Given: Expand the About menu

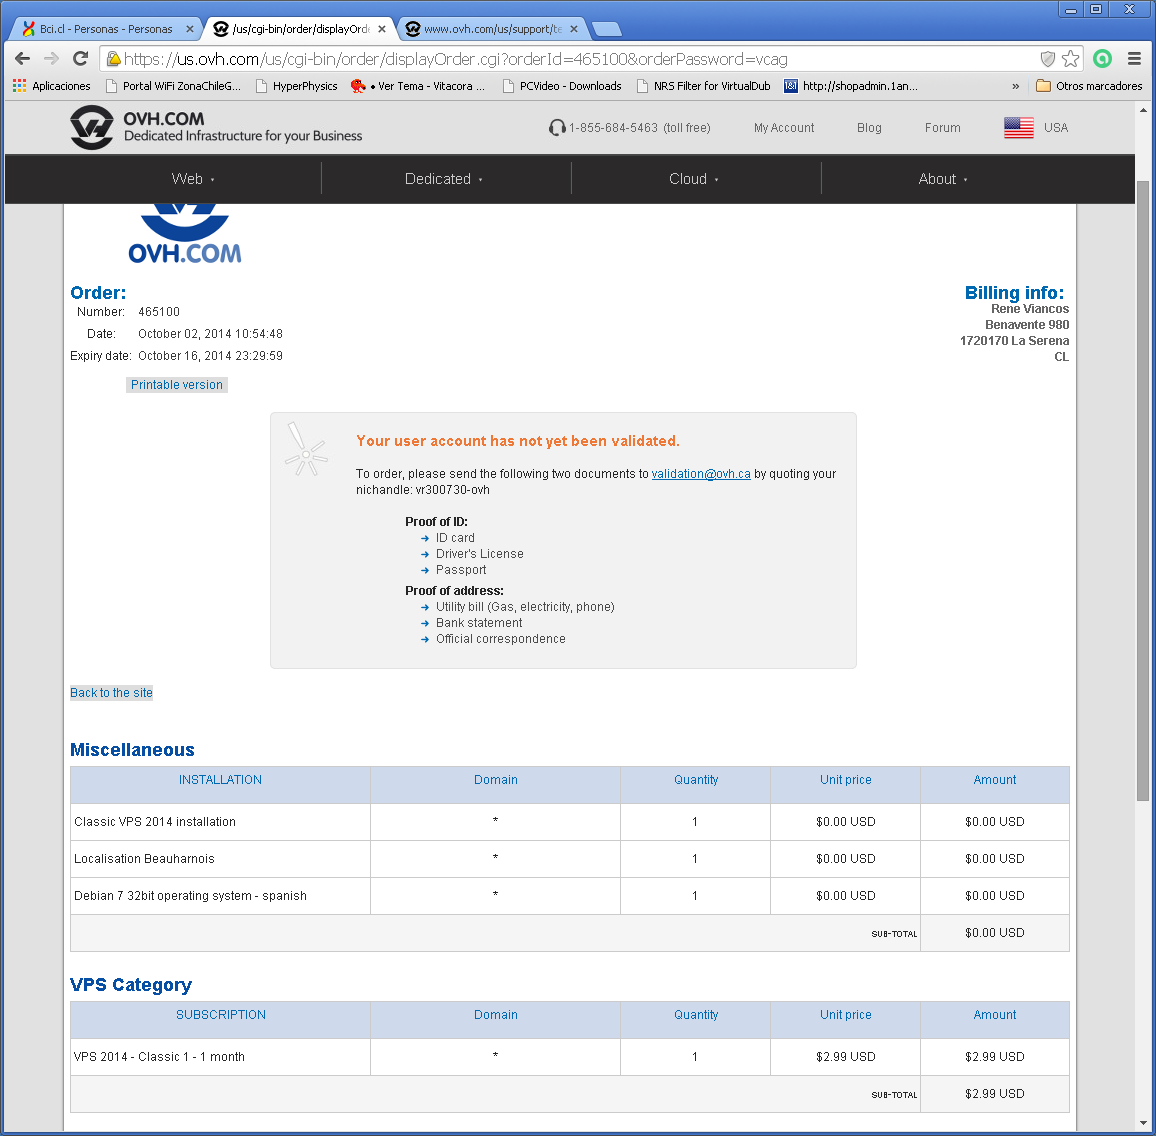Looking at the screenshot, I should coord(942,179).
